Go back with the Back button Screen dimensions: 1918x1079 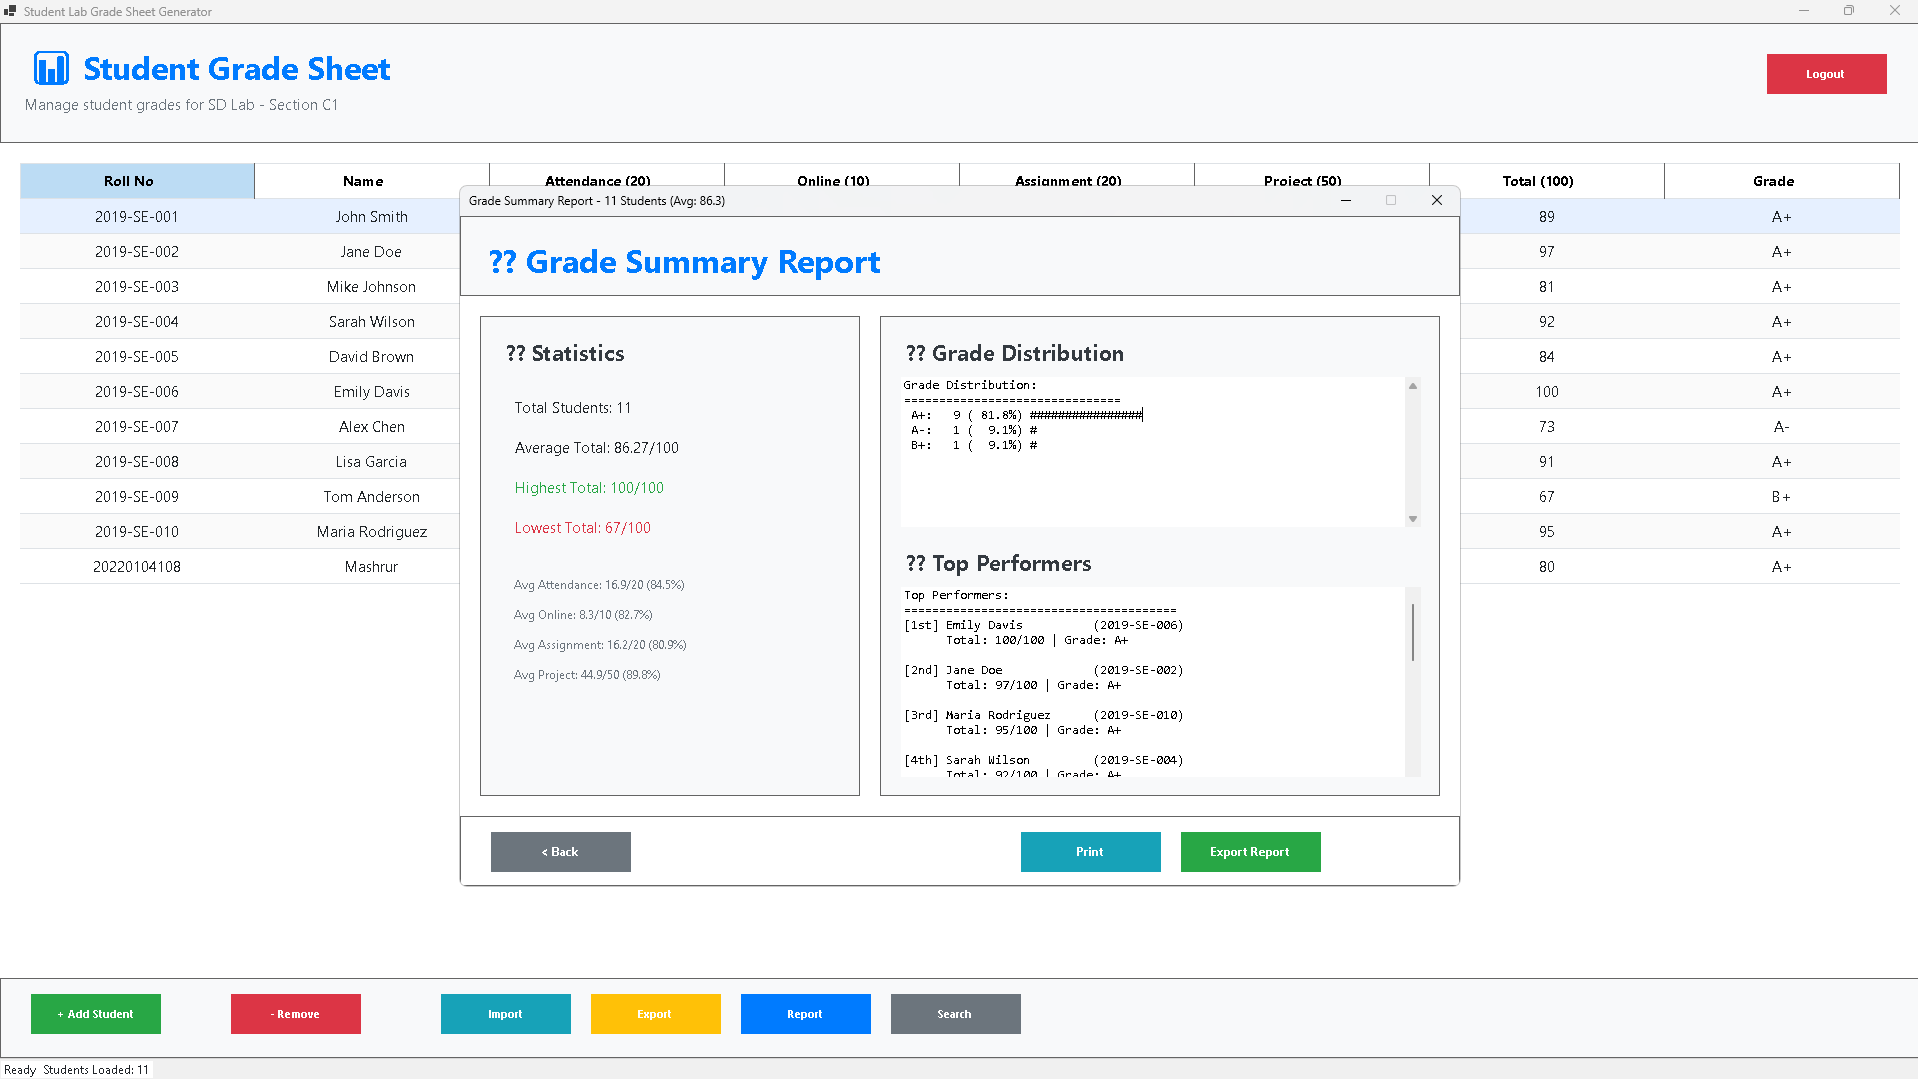(x=560, y=852)
